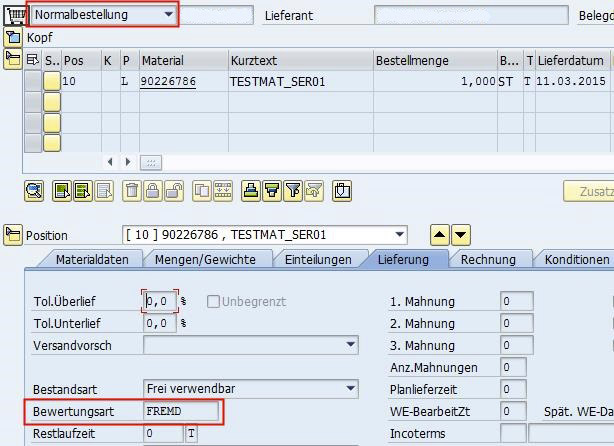Click the item details magnifier icon
Viewport: 614px width, 446px height.
click(x=35, y=191)
